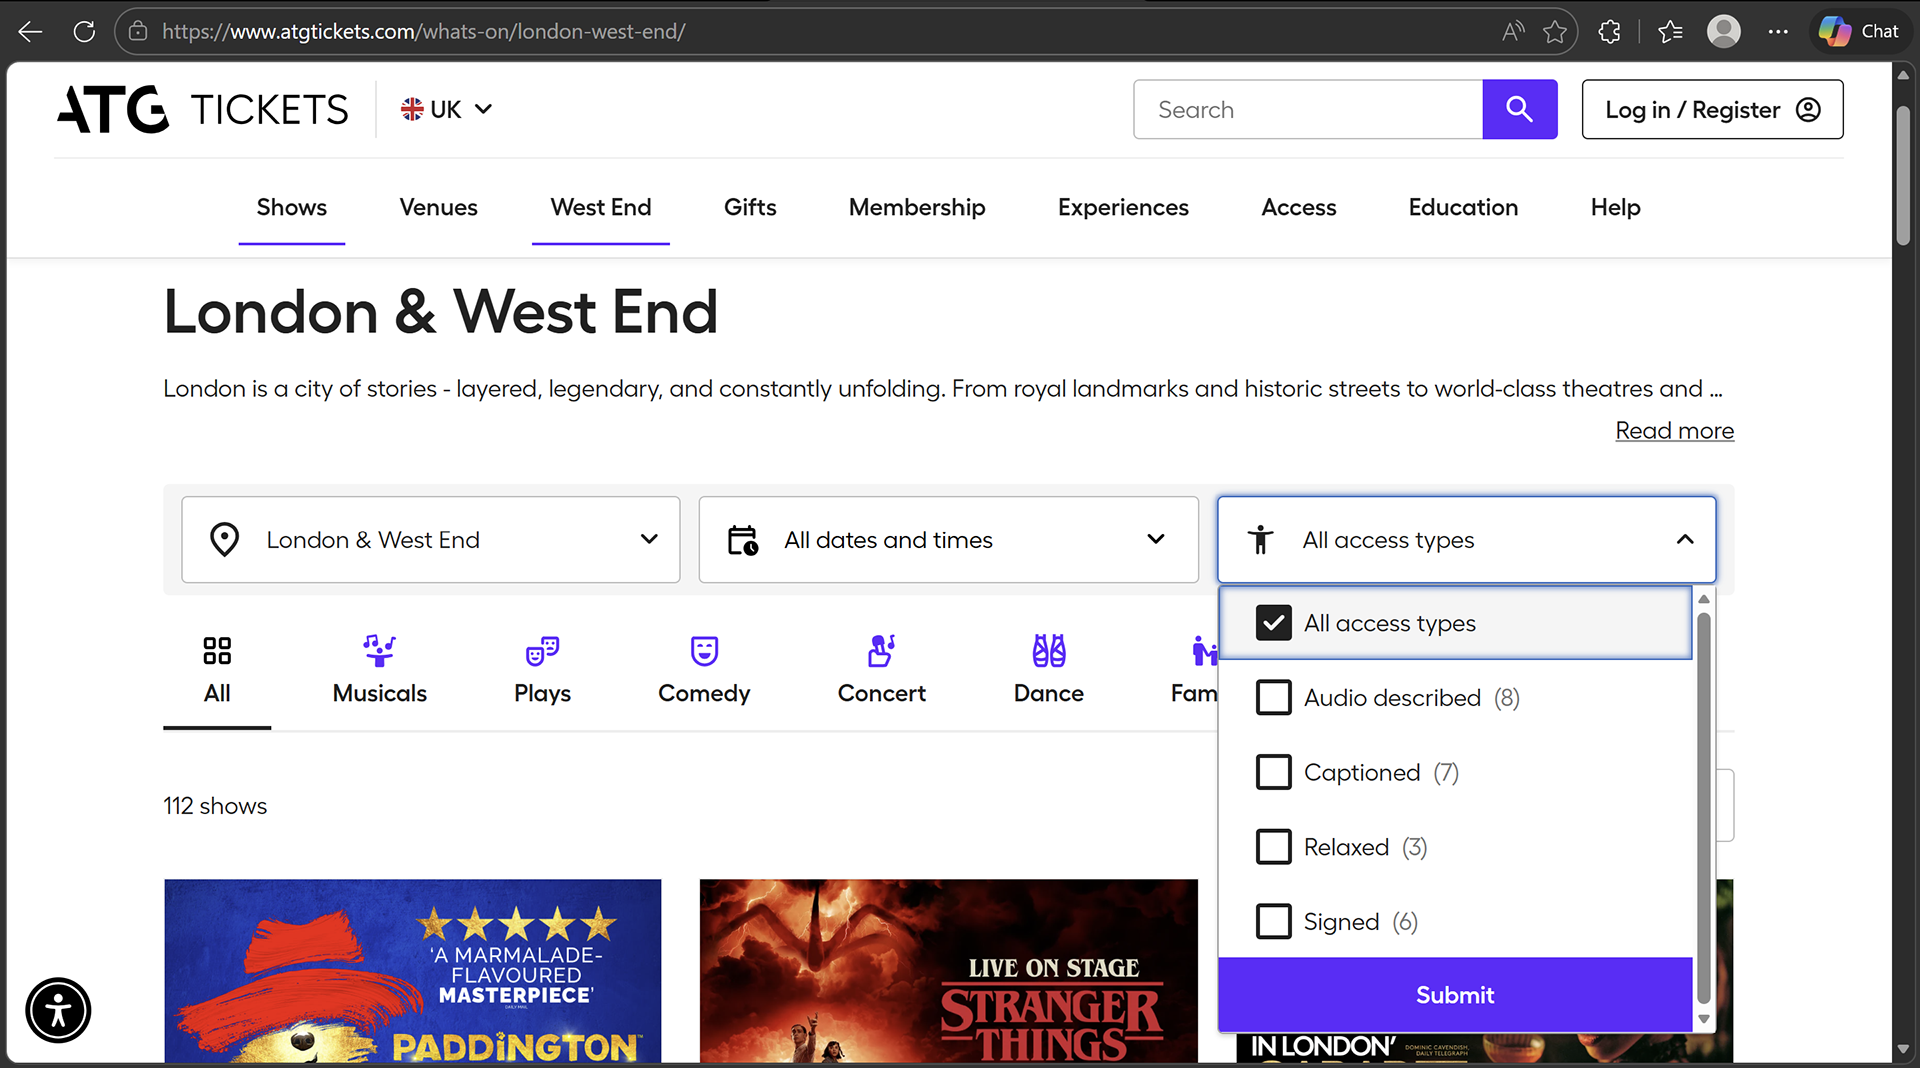
Task: Submit the access type filter
Action: 1455,995
